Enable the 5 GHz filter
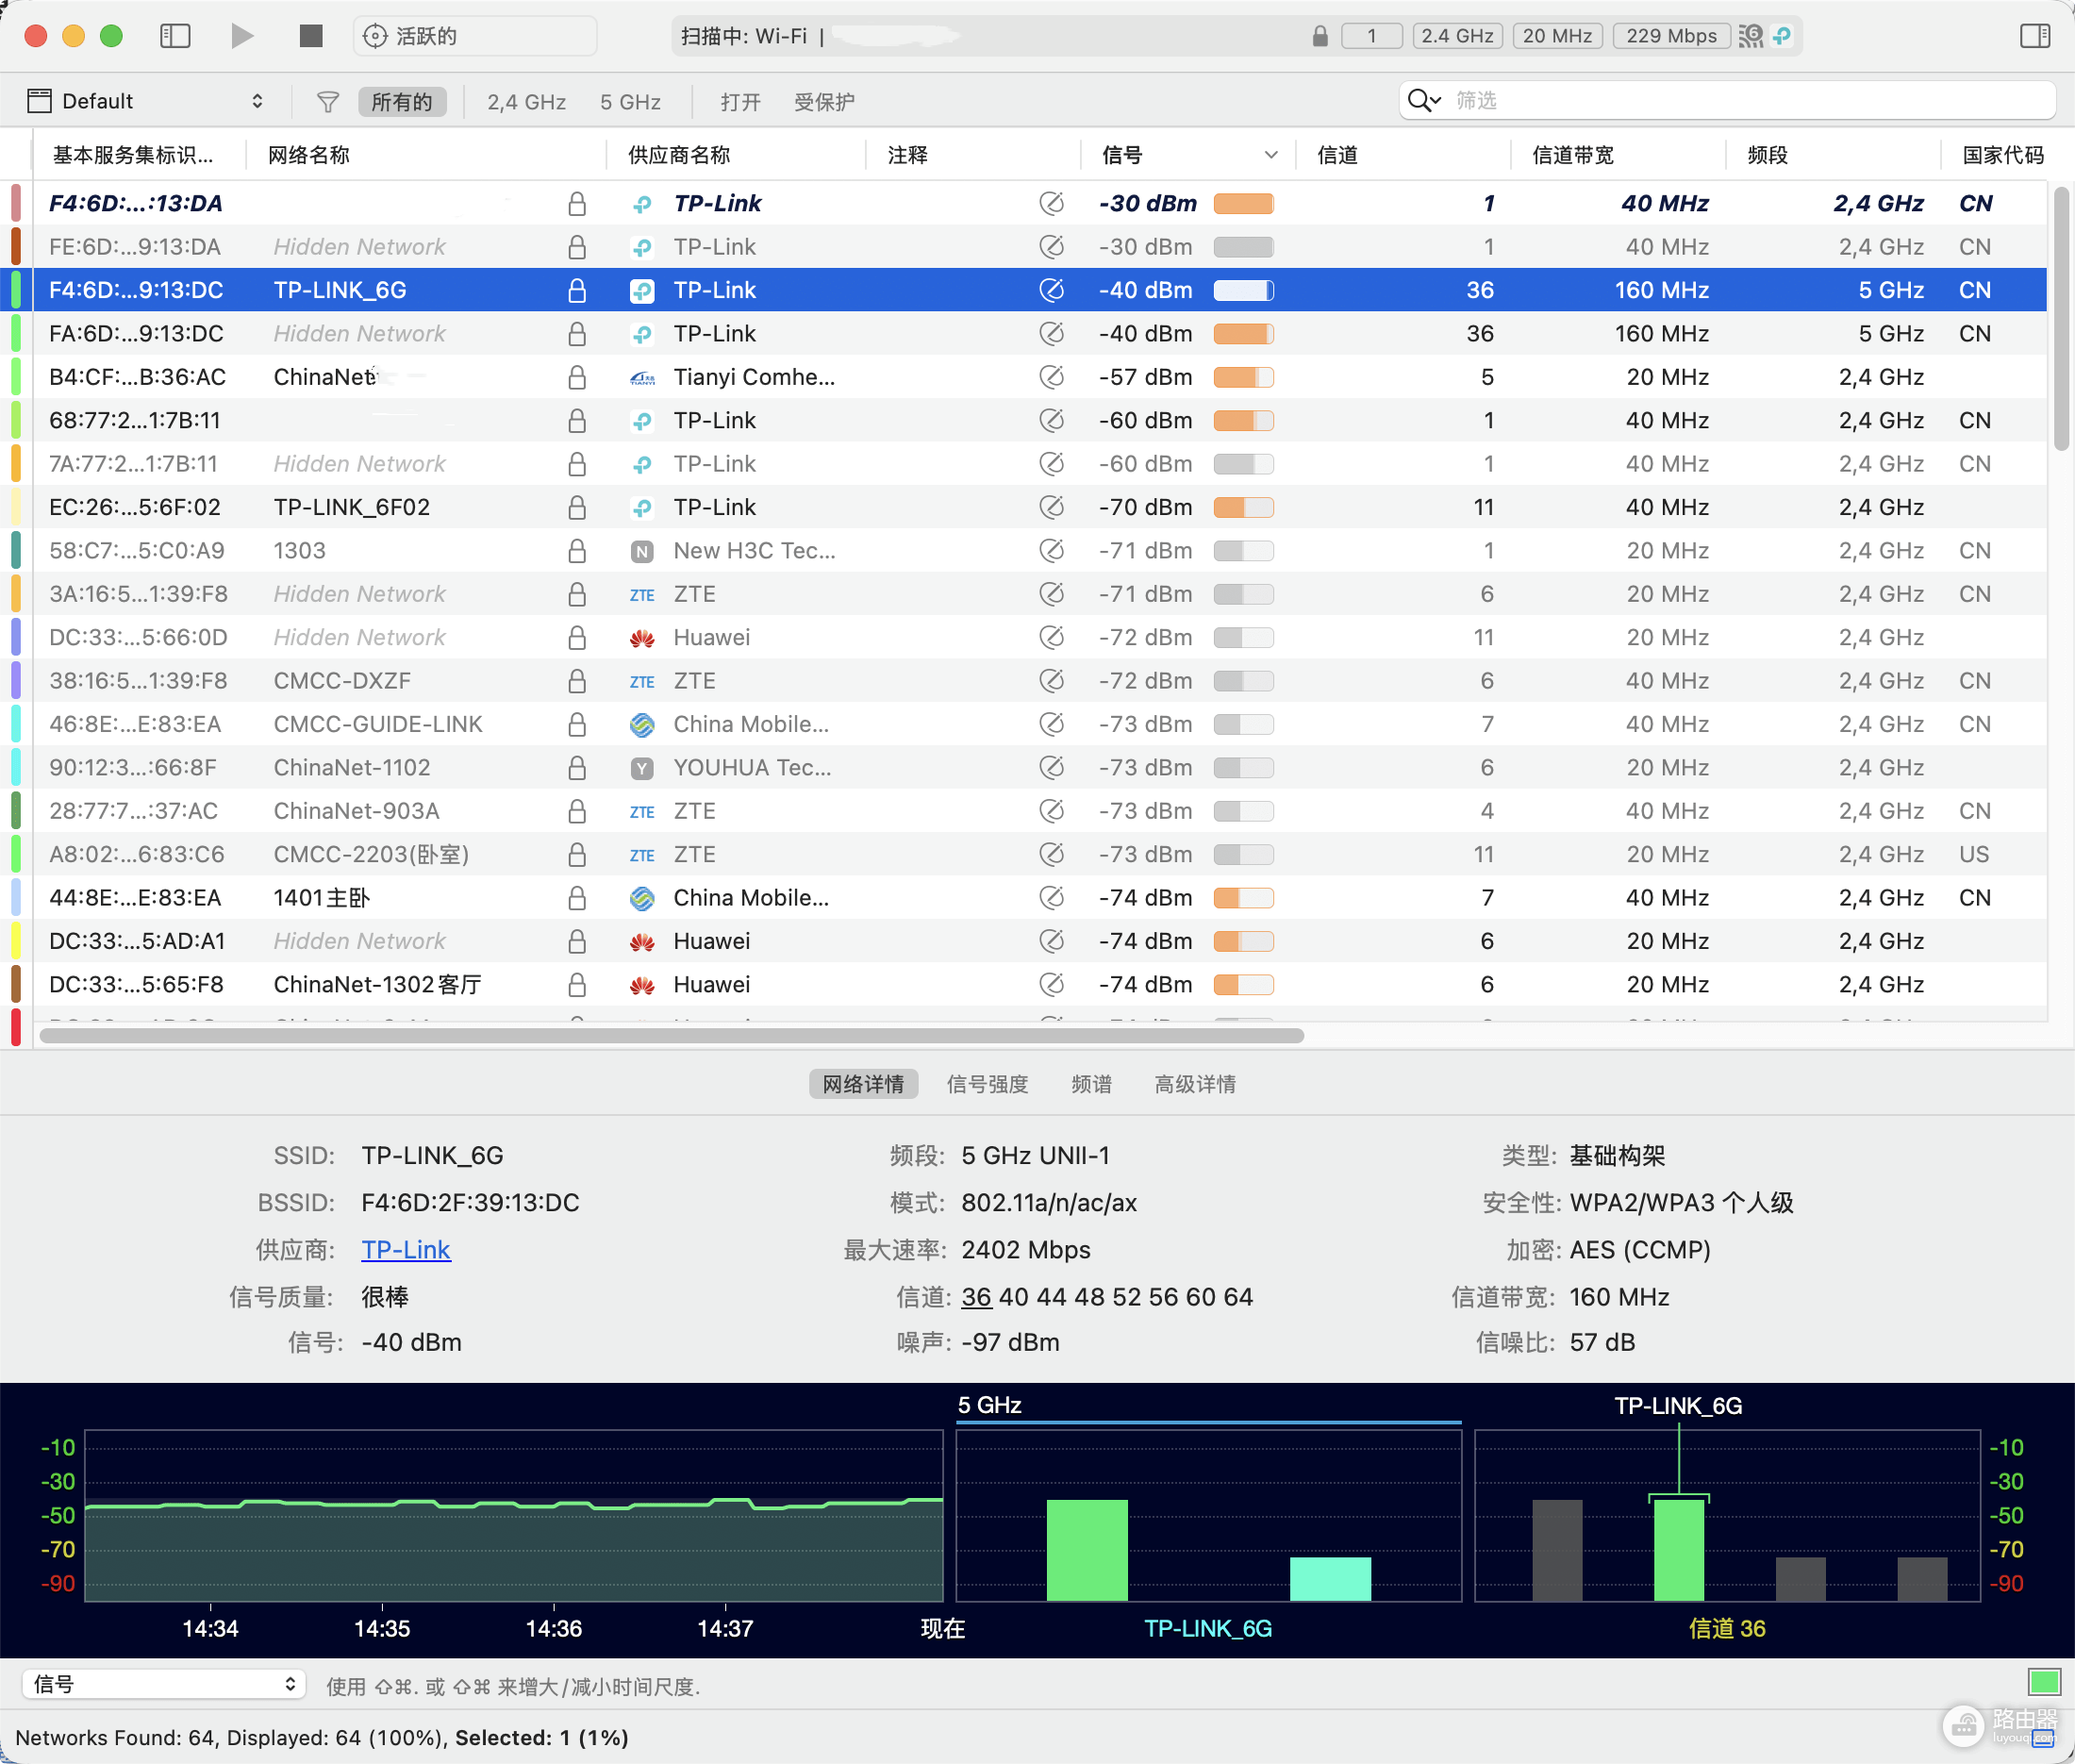 630,102
